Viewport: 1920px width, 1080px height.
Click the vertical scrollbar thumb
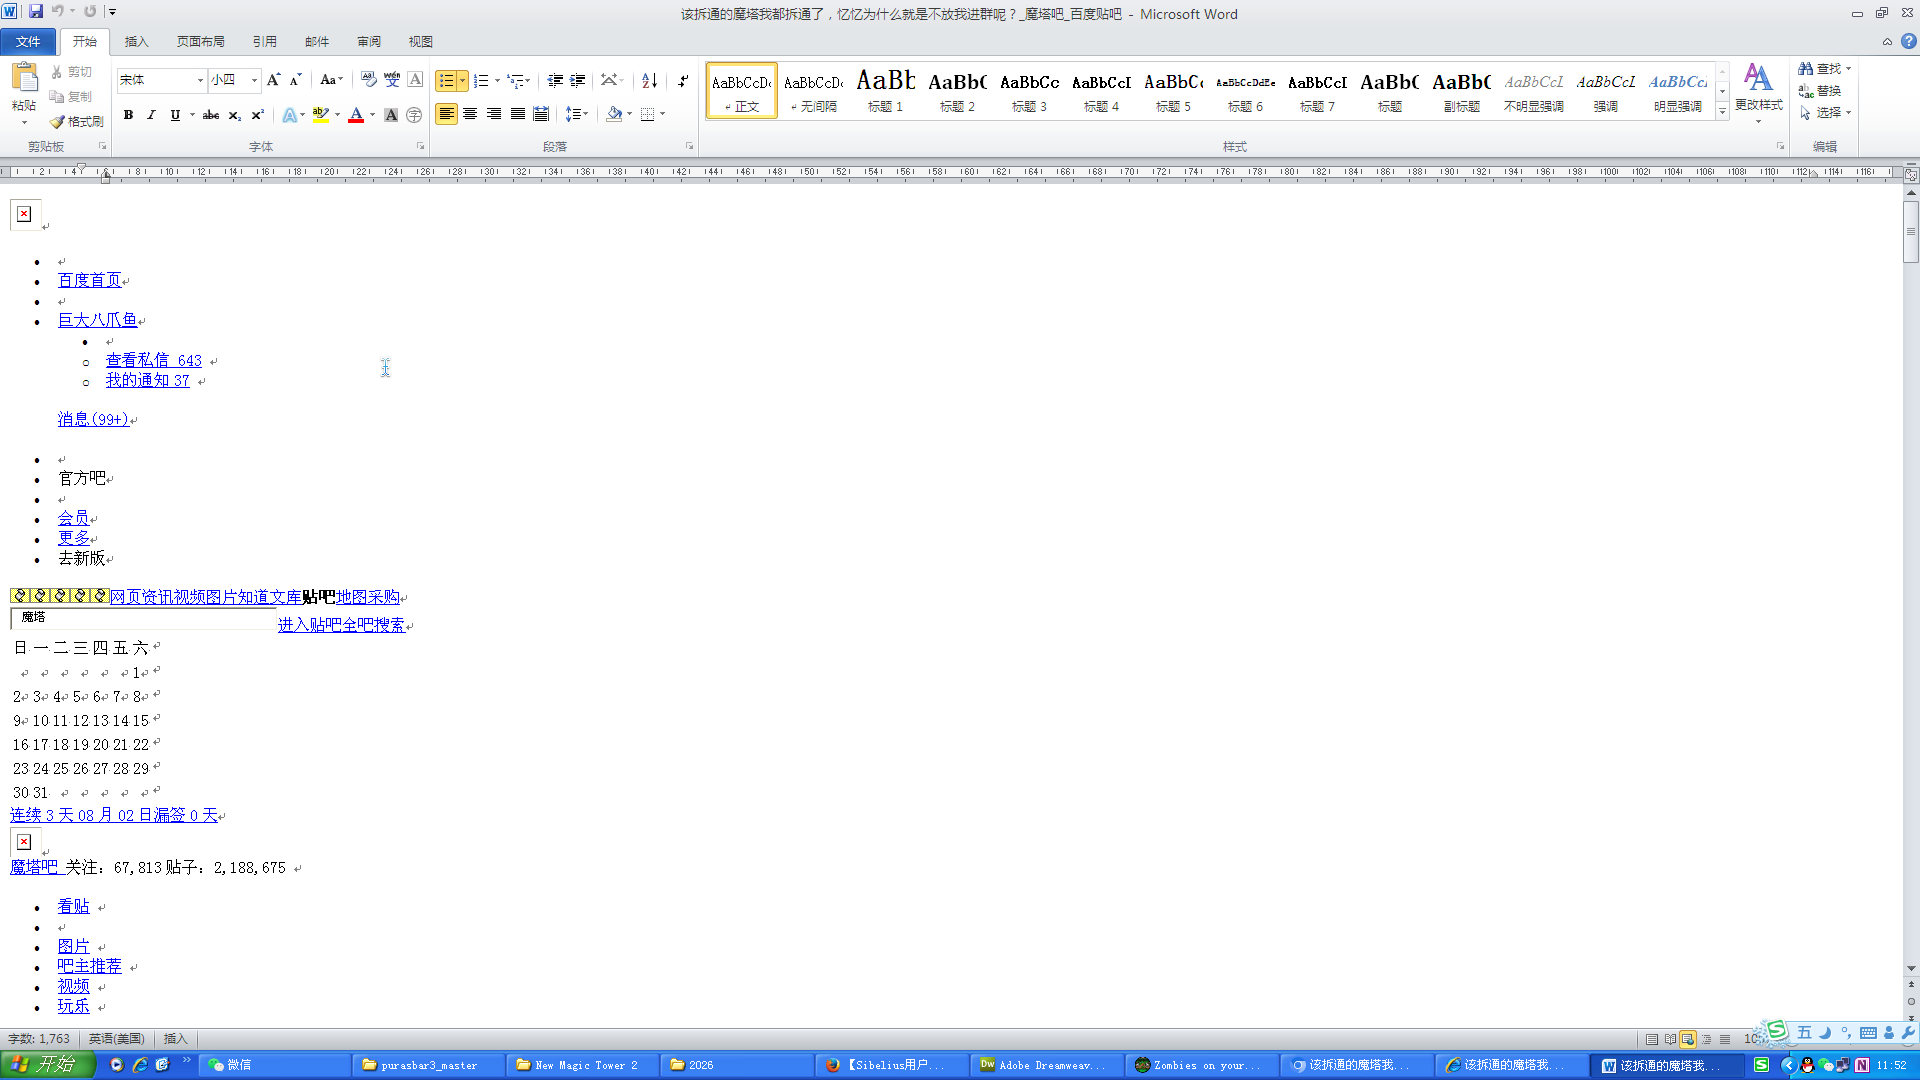1911,232
